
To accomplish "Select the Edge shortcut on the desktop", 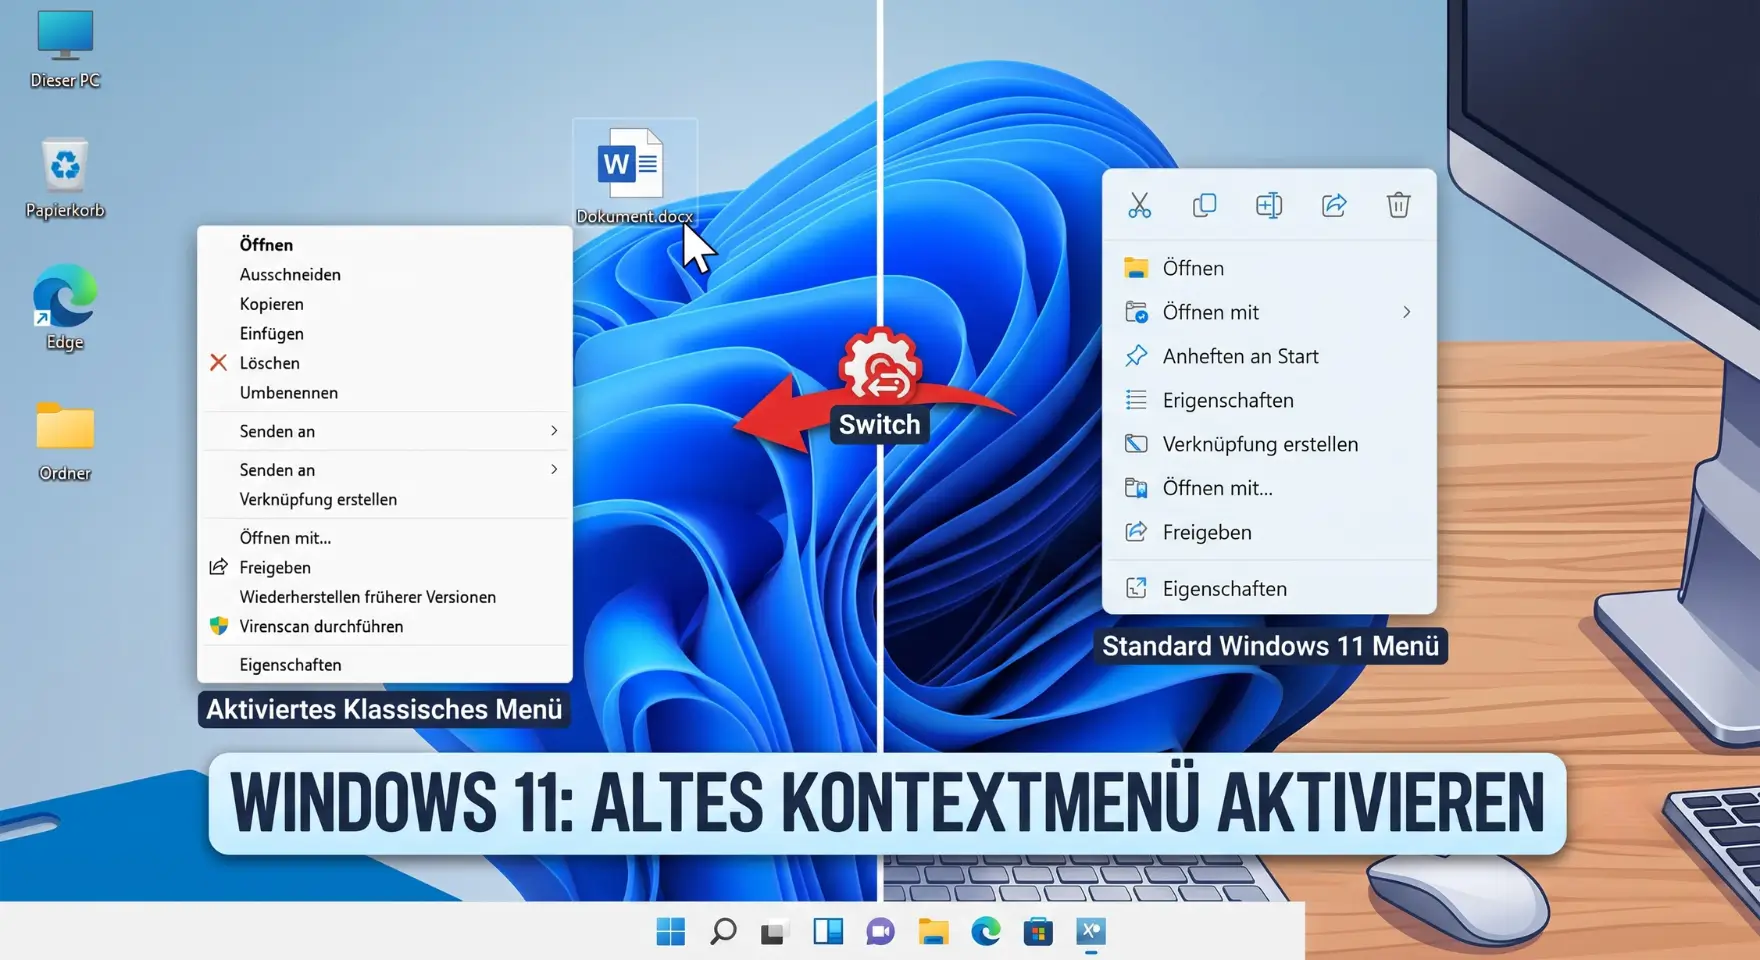I will pyautogui.click(x=65, y=308).
